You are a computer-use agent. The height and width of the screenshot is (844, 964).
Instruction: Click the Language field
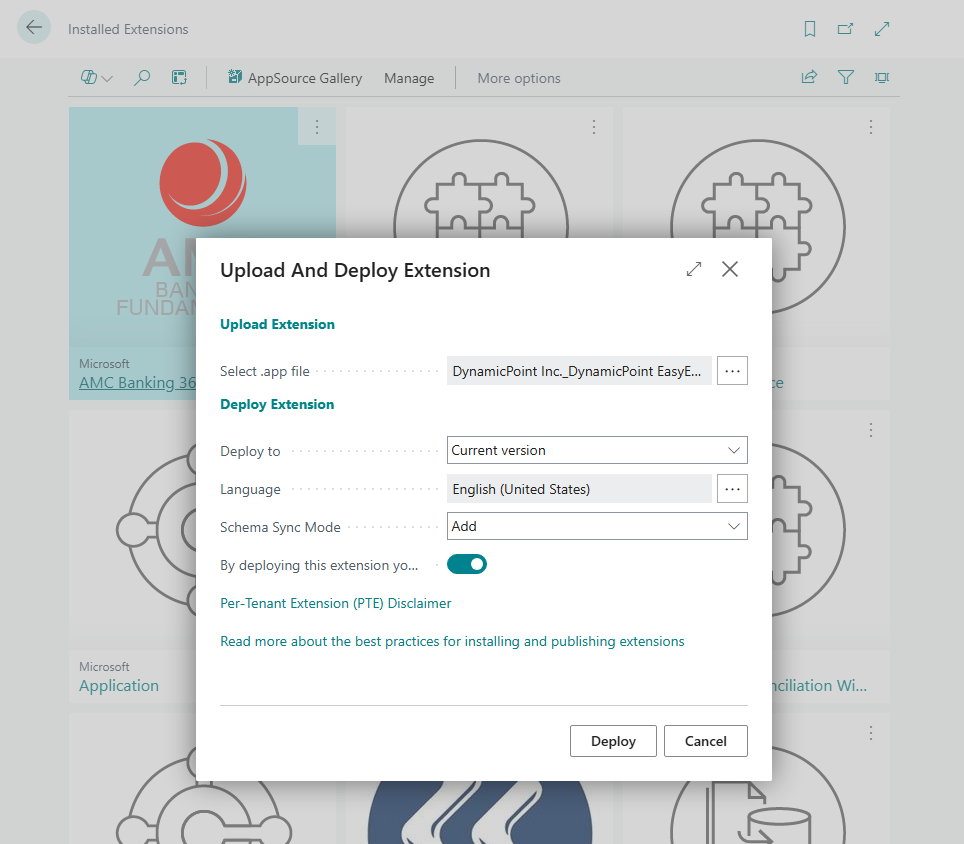579,489
